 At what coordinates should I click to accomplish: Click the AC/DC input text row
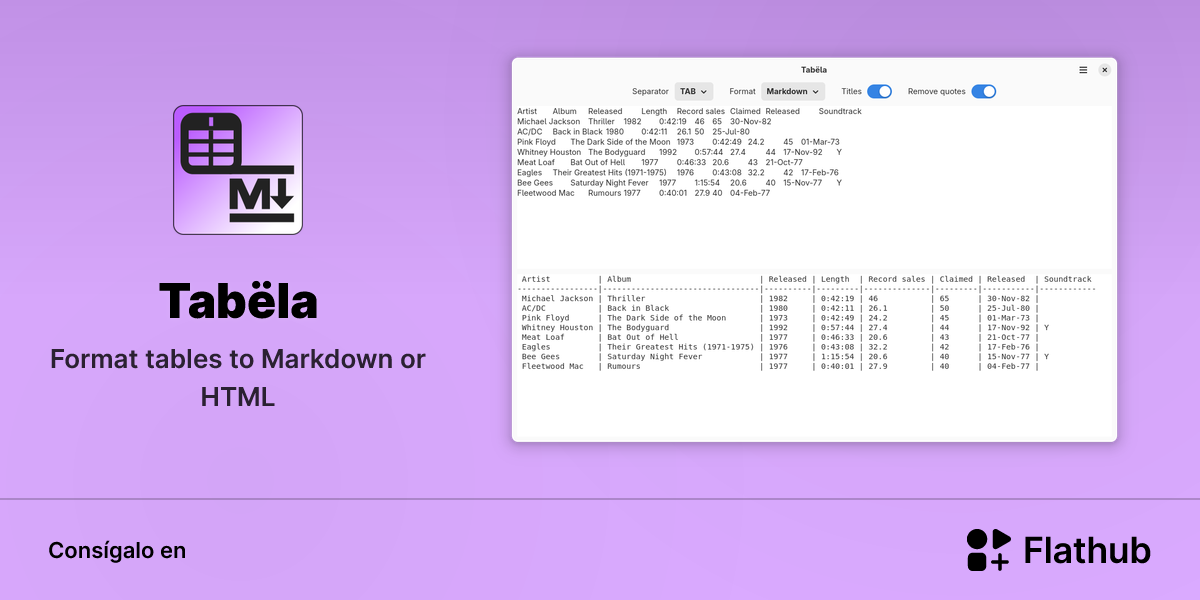[633, 132]
